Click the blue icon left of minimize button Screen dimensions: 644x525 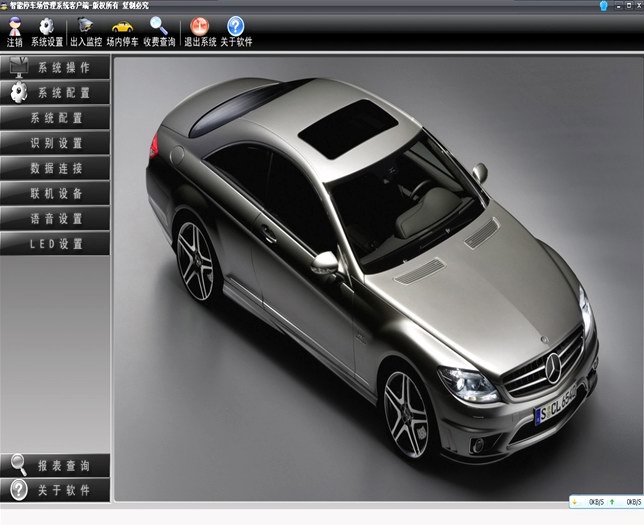click(x=603, y=5)
